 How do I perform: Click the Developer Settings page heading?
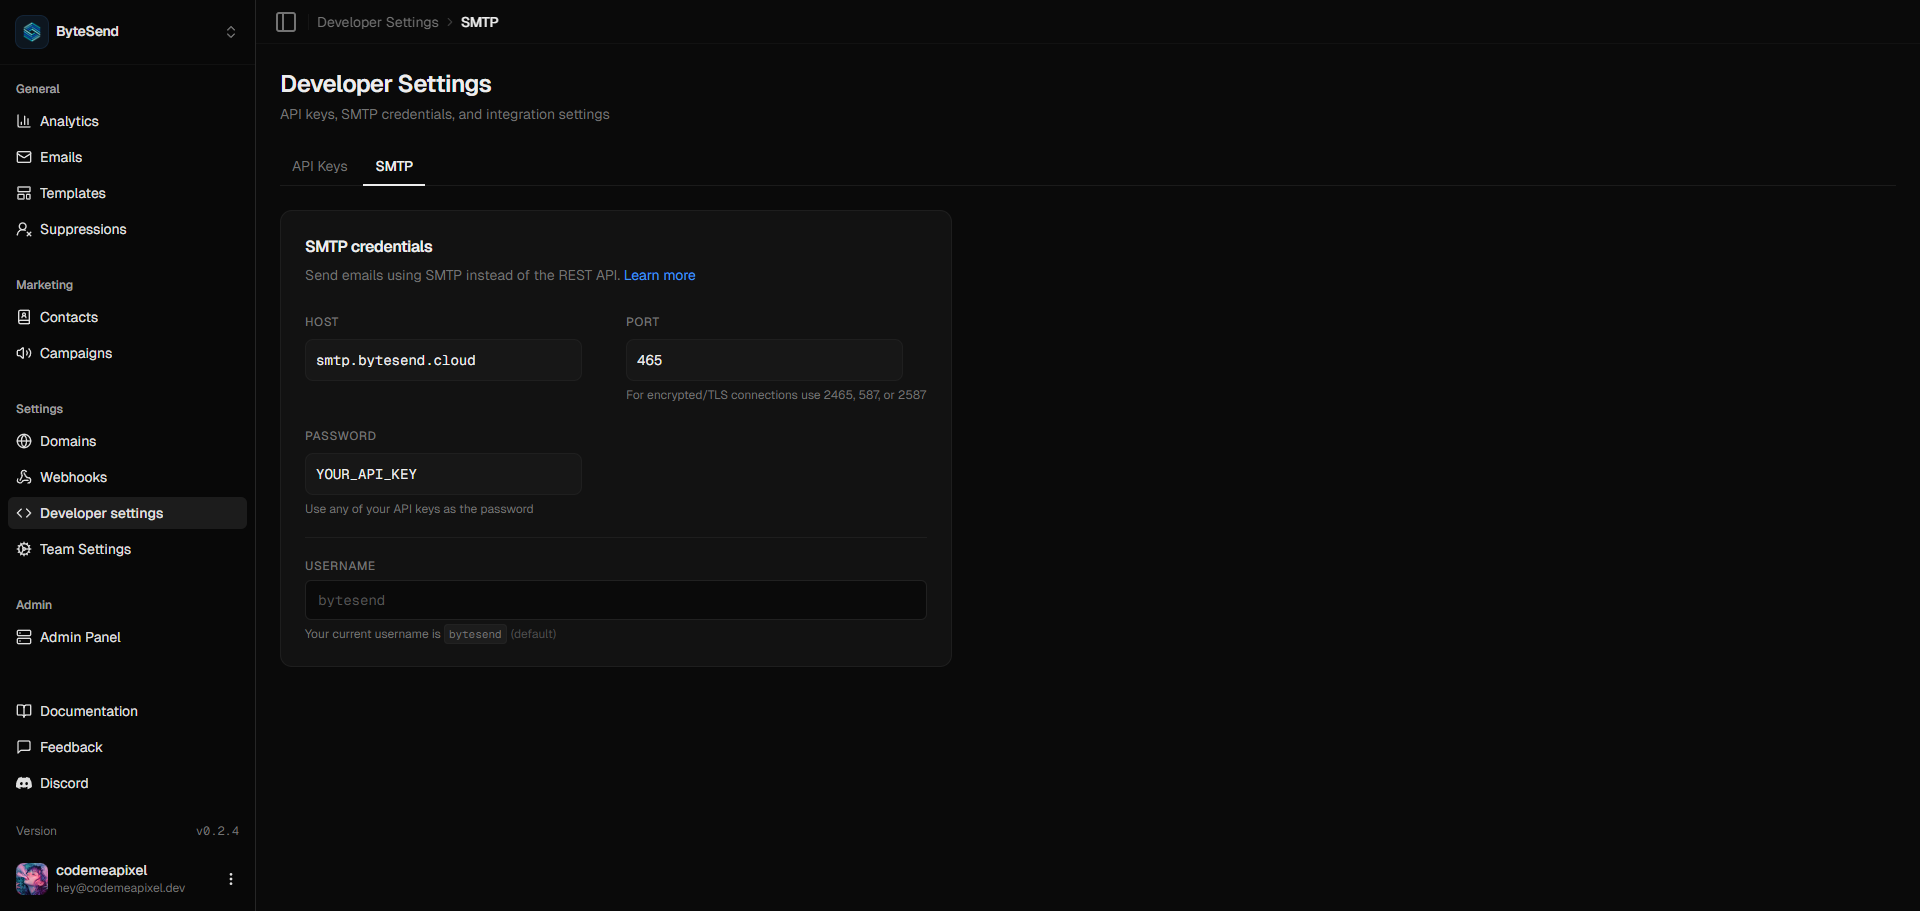point(386,84)
